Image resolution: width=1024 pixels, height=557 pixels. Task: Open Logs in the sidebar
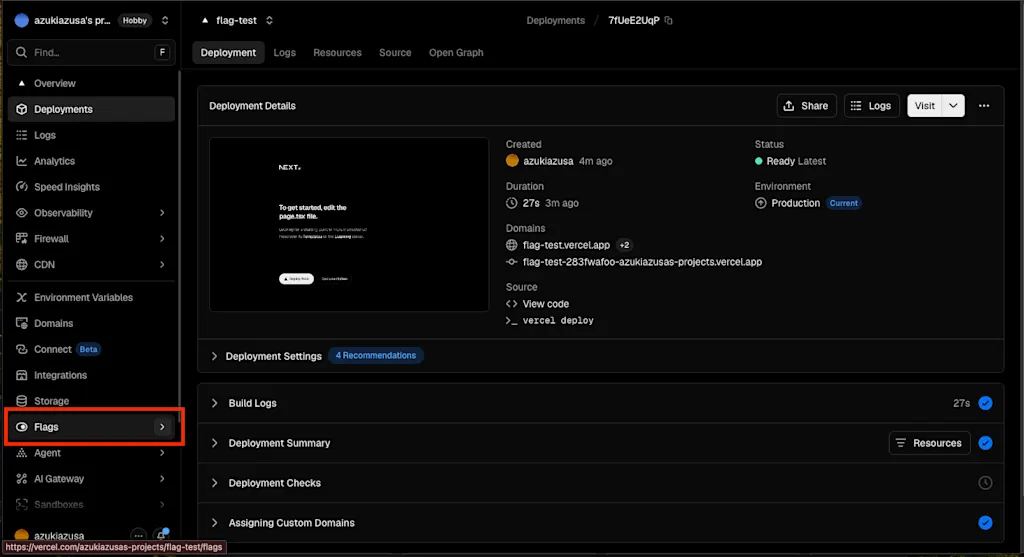coord(91,135)
